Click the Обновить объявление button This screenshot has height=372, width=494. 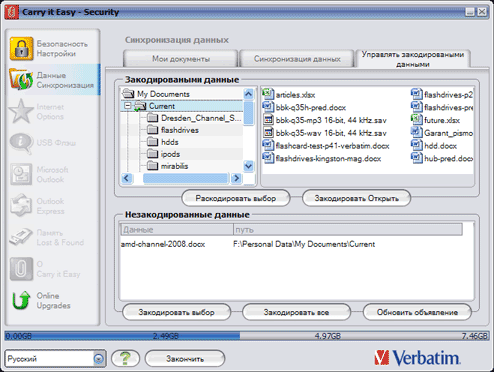pos(417,312)
